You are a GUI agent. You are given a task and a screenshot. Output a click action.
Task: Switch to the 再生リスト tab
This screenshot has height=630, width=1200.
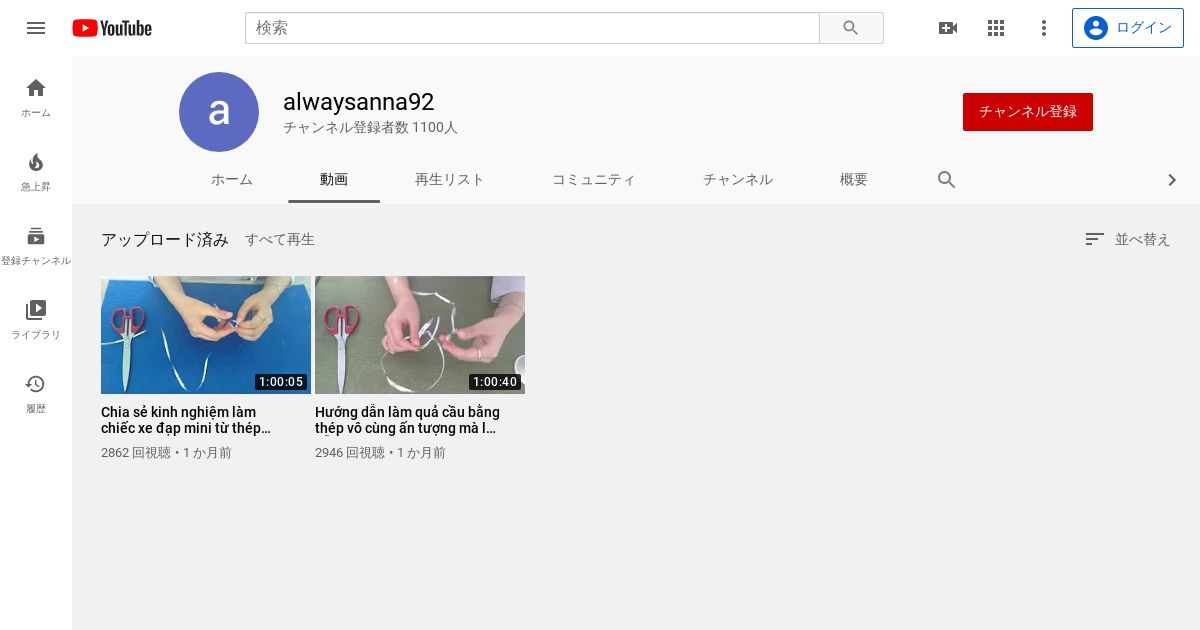[449, 180]
